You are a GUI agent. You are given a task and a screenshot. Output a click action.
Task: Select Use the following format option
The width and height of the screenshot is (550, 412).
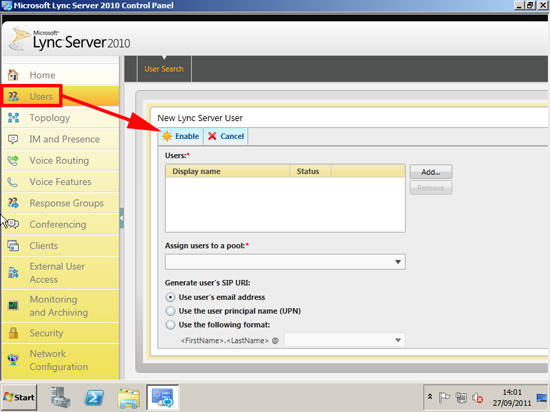tap(170, 325)
